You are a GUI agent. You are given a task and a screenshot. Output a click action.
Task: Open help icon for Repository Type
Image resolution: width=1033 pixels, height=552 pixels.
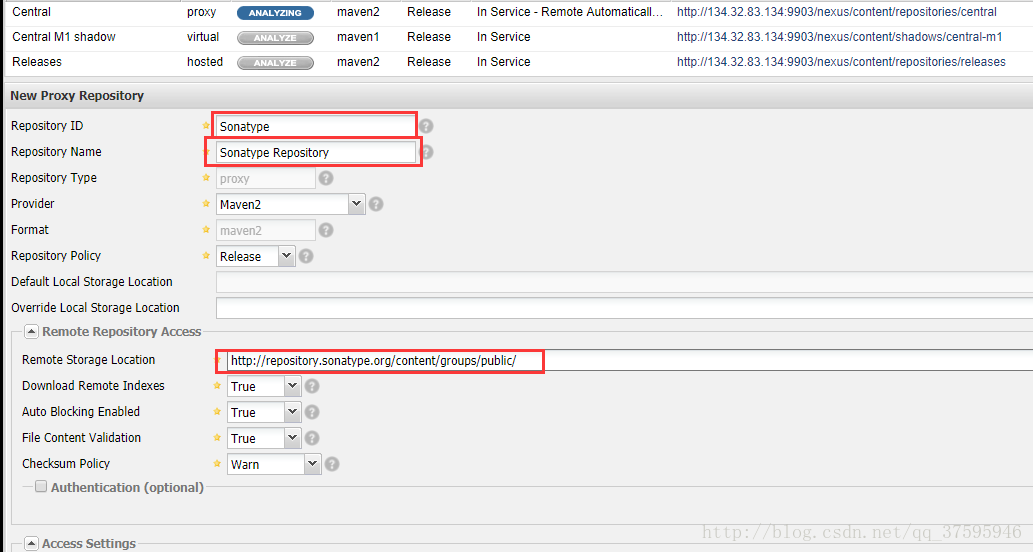coord(326,178)
